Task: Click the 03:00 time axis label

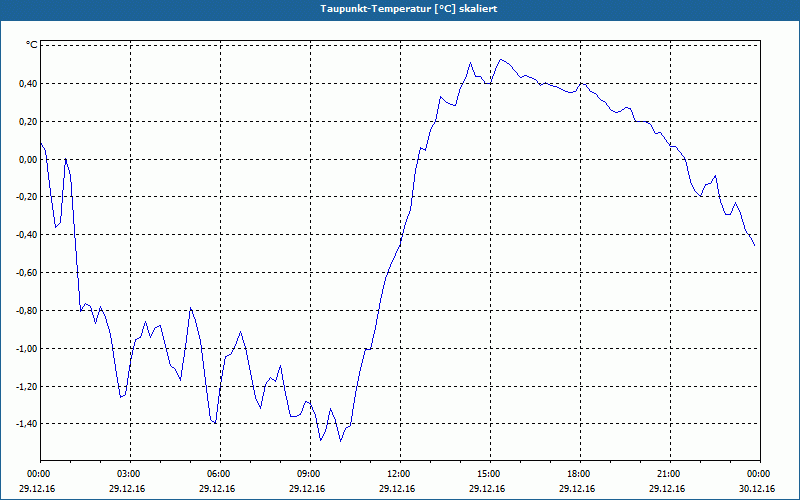Action: coord(131,474)
